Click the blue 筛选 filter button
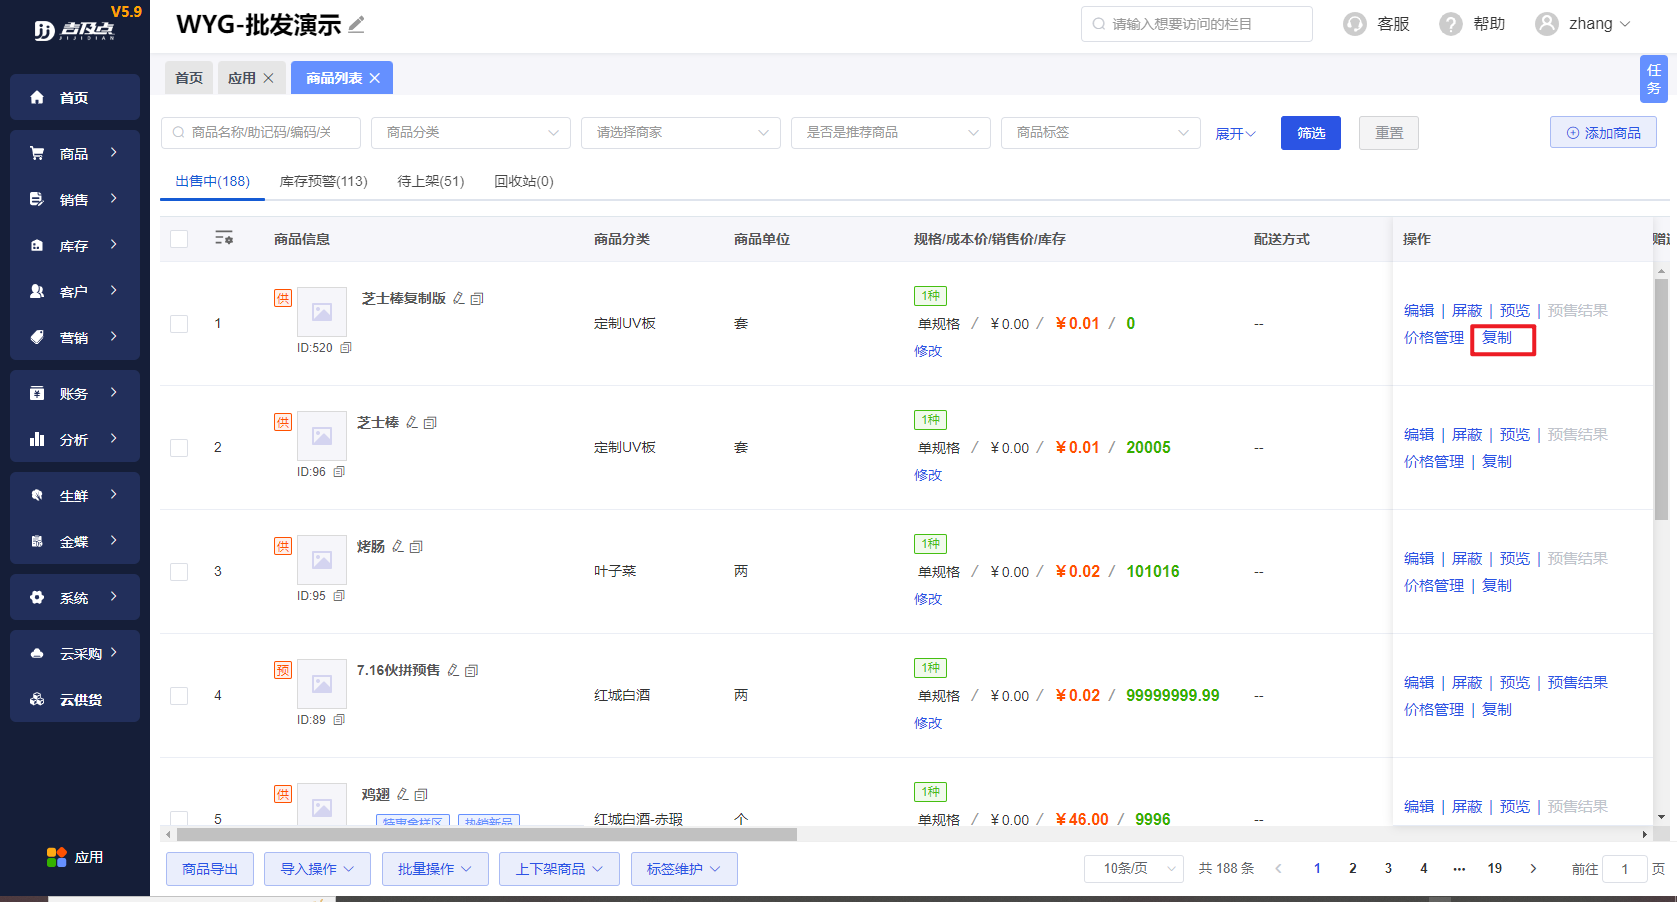Screen dimensions: 1677x902 click(1310, 133)
